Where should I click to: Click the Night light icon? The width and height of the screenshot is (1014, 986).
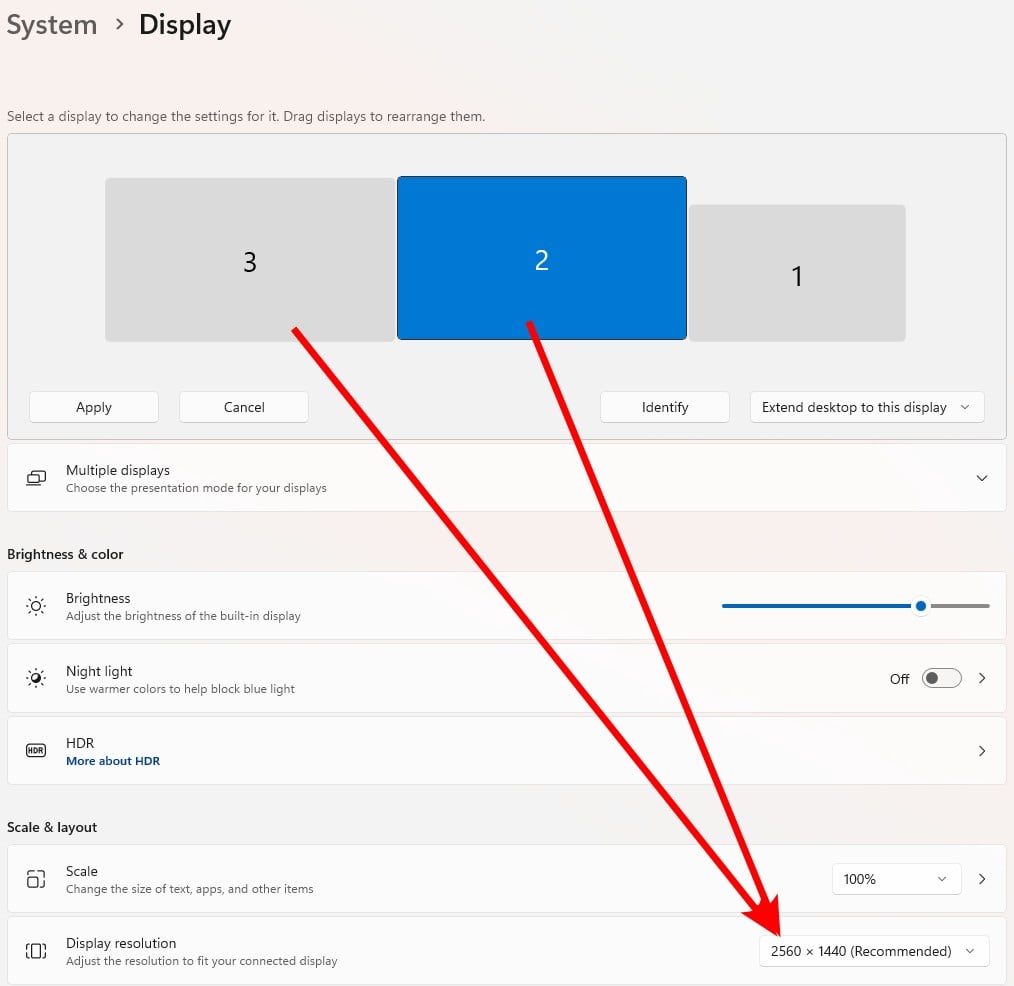point(36,678)
